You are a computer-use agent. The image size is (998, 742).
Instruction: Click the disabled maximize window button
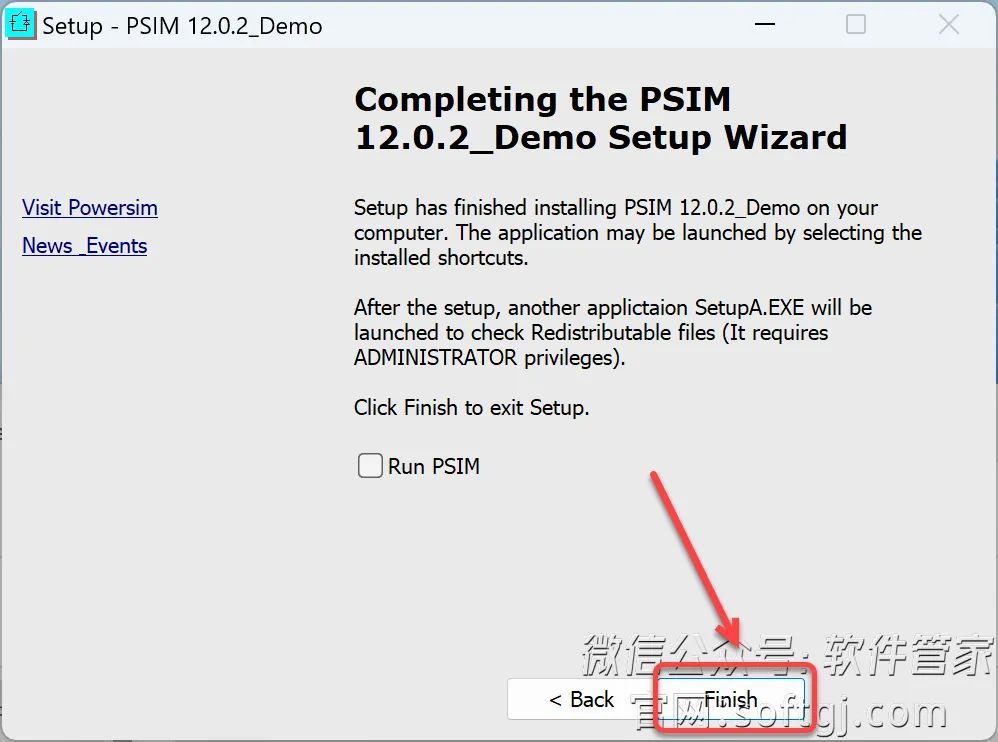[856, 25]
